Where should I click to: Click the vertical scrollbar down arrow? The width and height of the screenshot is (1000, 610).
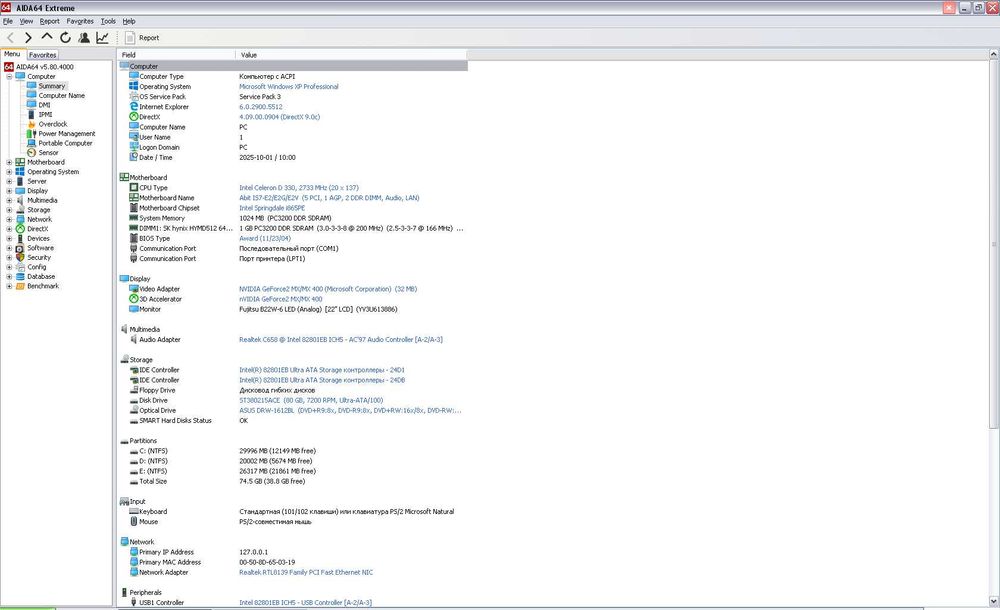994,601
